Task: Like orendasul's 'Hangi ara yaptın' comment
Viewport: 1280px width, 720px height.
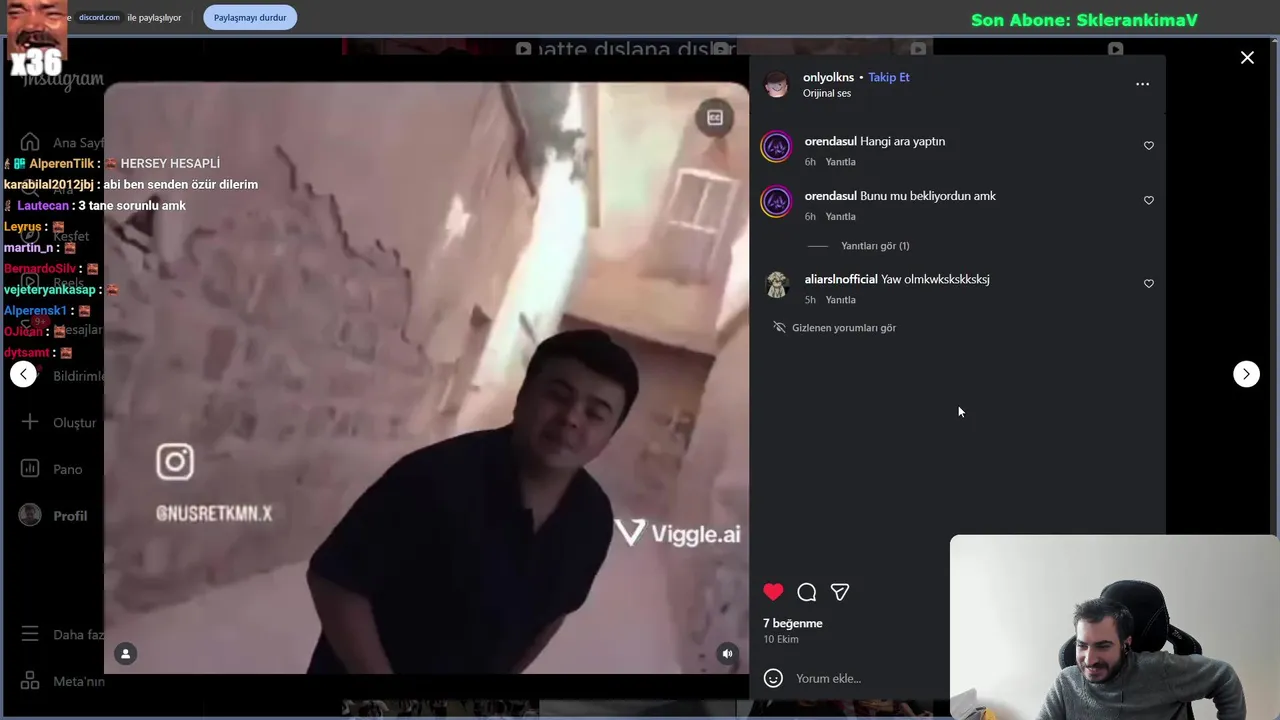Action: coord(1149,146)
